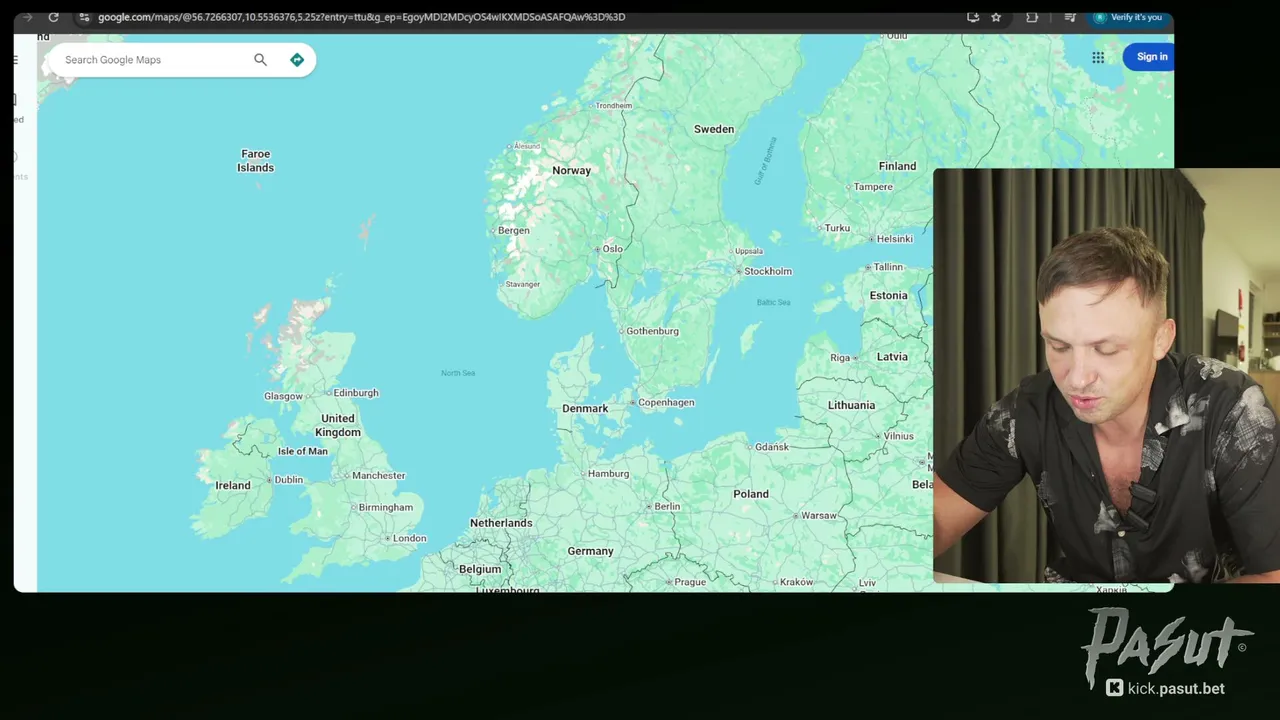This screenshot has width=1280, height=720.
Task: Reload the page with the browser refresh icon
Action: [53, 17]
